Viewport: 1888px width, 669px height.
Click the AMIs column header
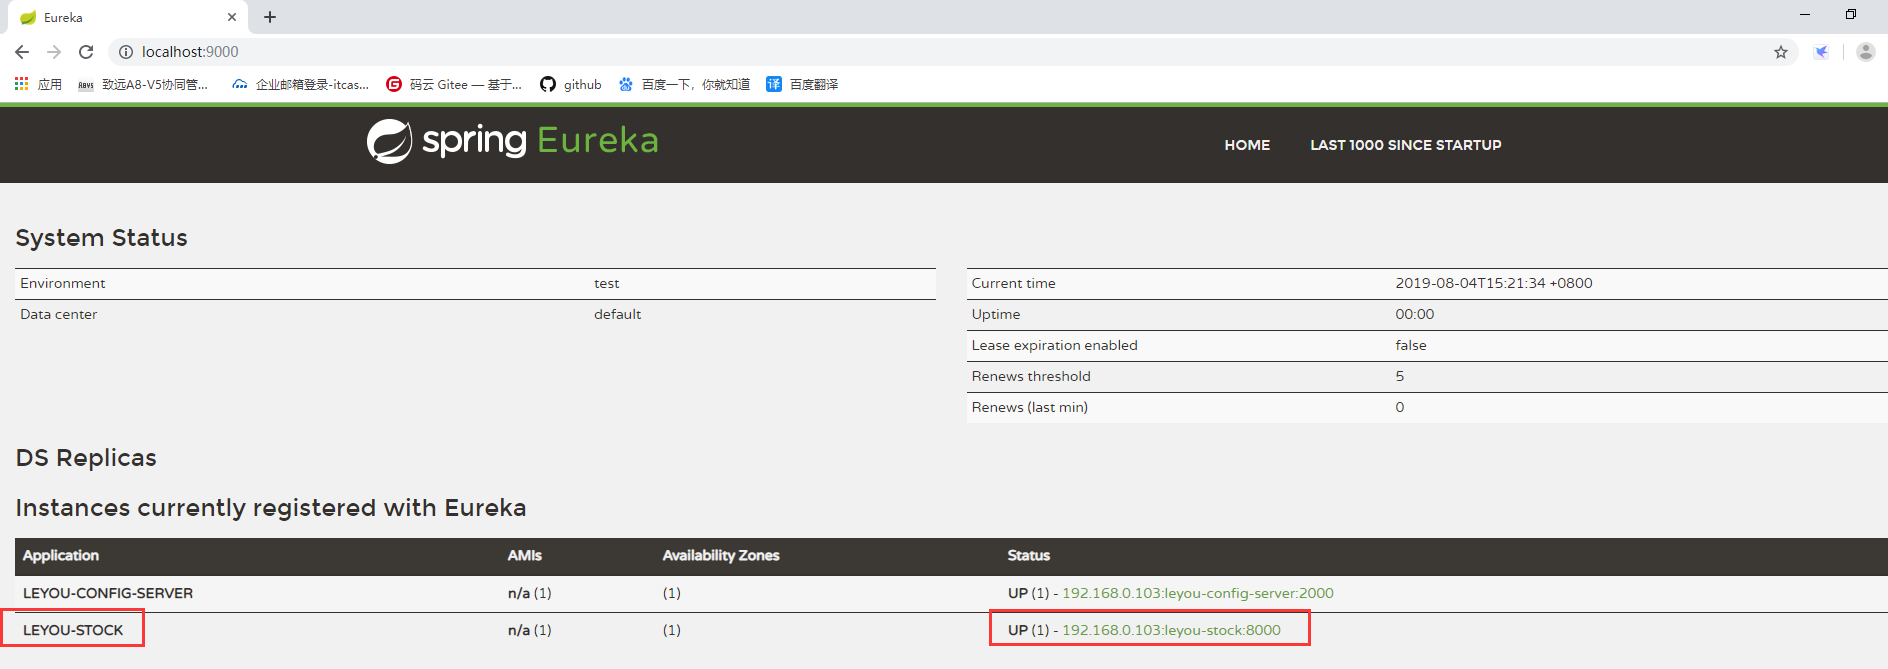coord(525,555)
